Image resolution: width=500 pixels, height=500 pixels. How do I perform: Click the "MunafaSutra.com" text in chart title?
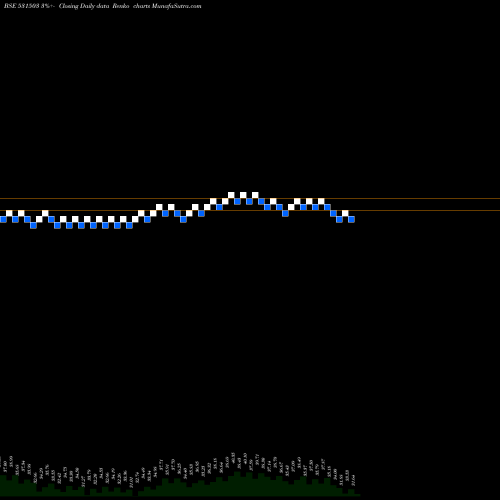point(176,6)
